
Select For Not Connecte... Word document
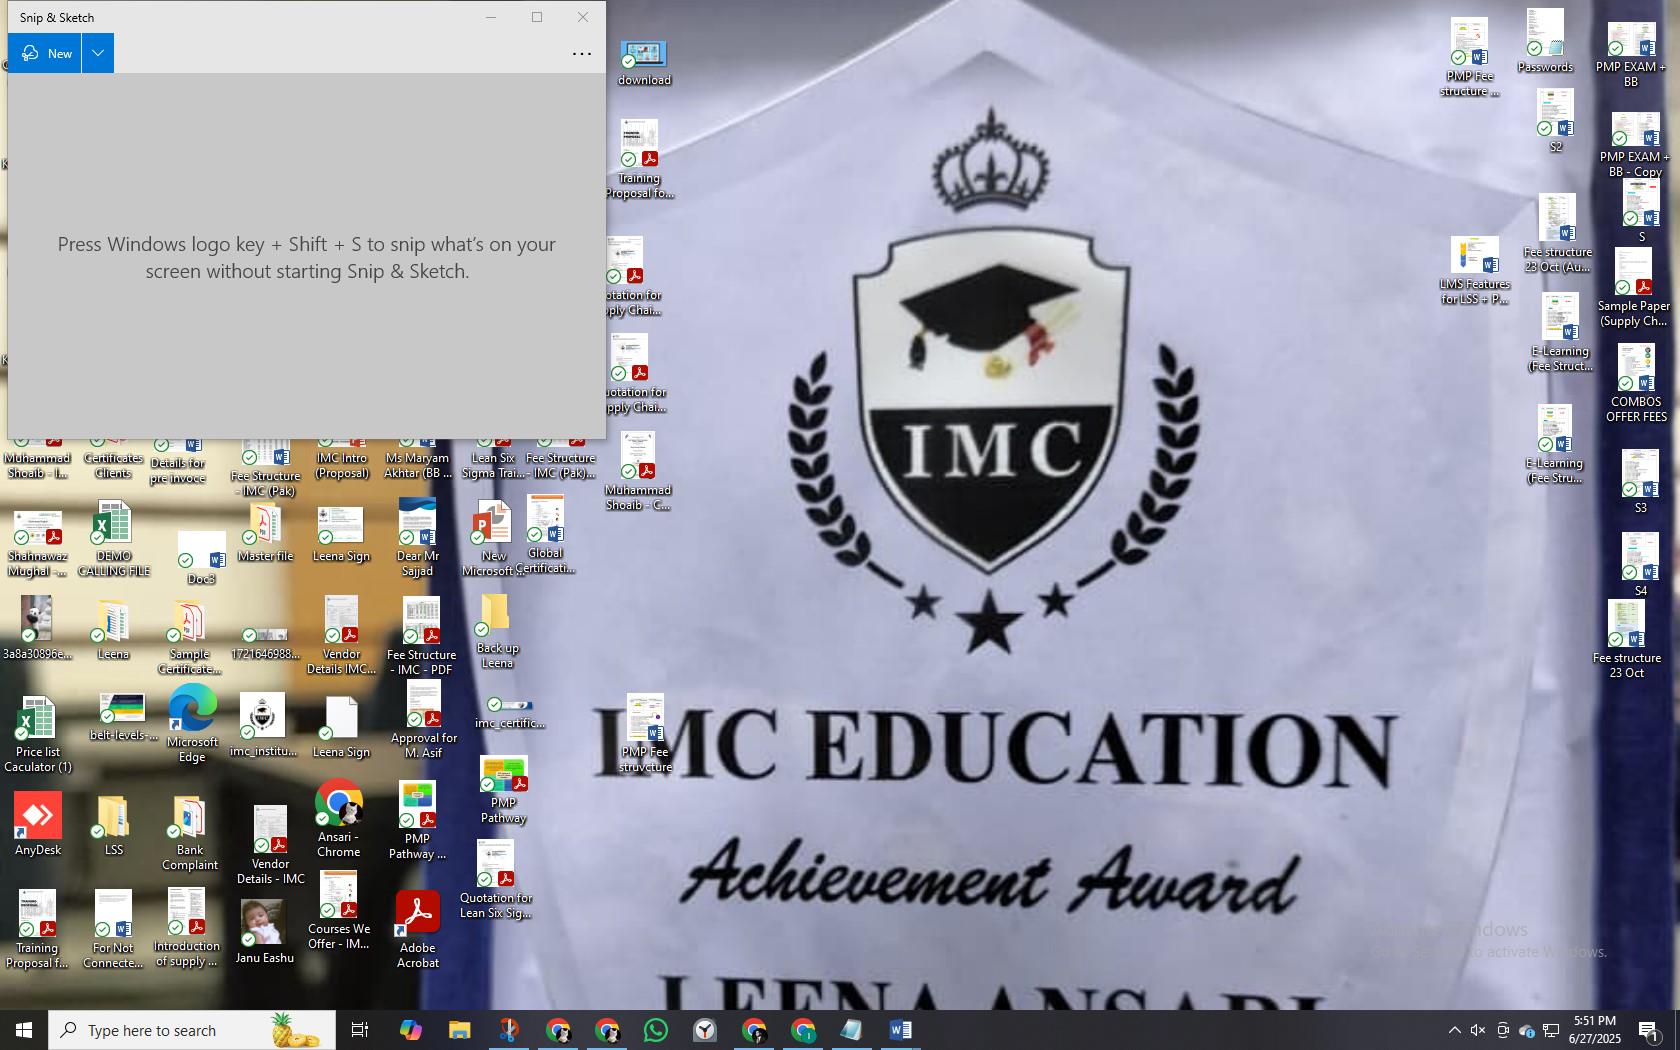tap(113, 930)
